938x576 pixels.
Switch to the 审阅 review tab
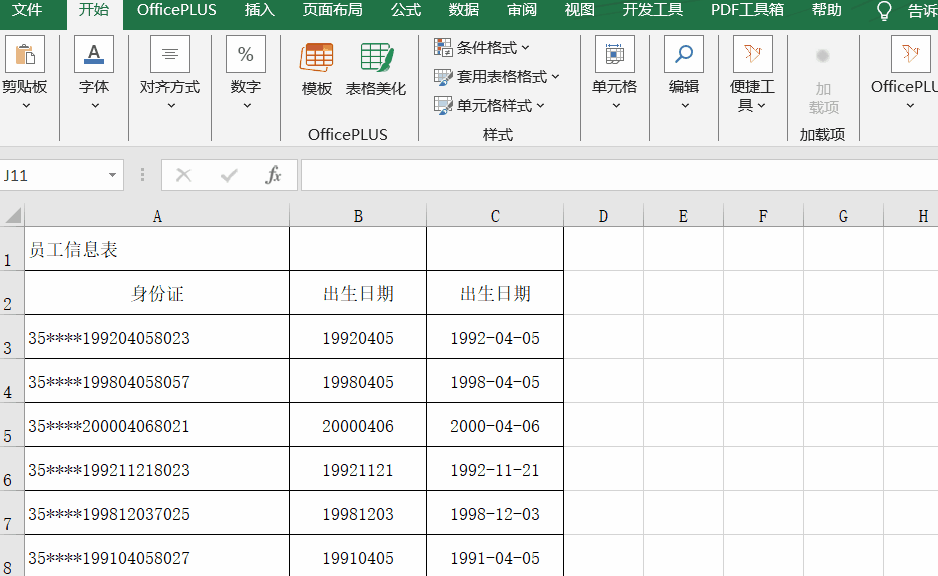click(522, 10)
